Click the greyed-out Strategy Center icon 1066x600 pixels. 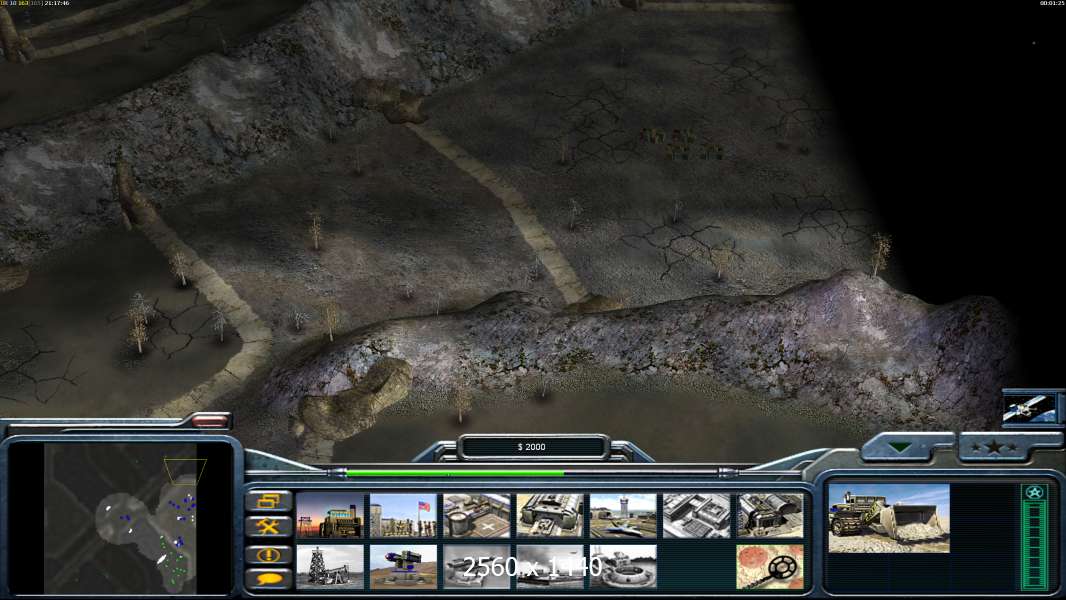[x=697, y=516]
